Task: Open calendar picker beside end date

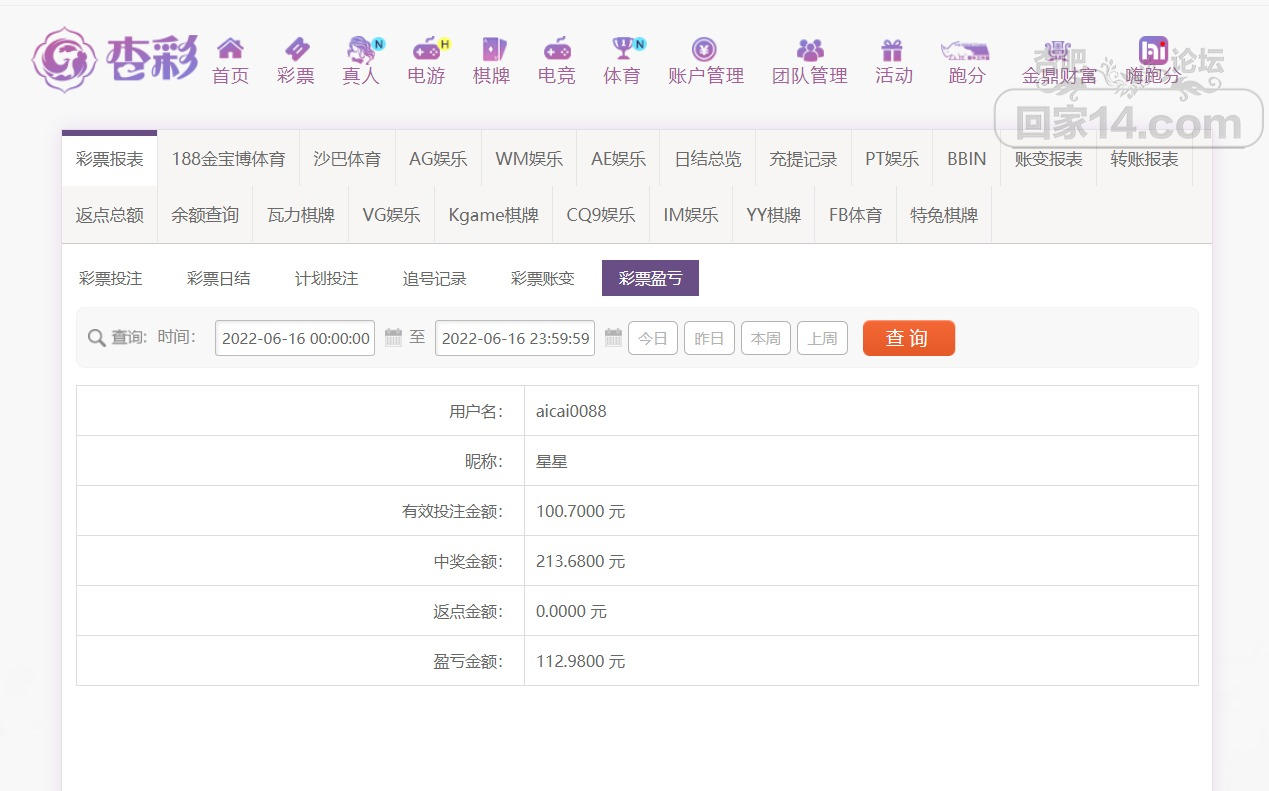Action: coord(613,338)
